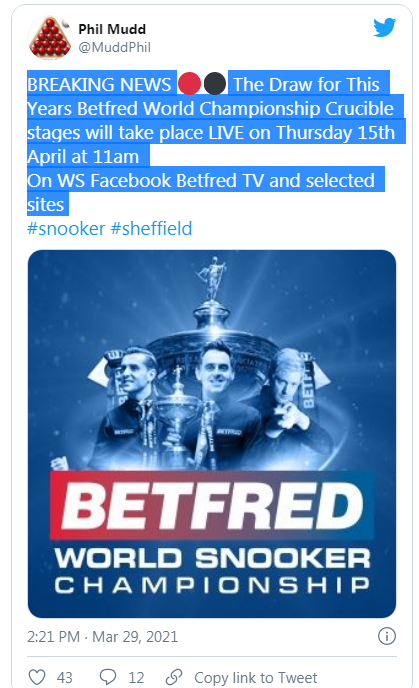Click the 2:21 PM Mar 29, 2021 timestamp
This screenshot has height=688, width=419.
pyautogui.click(x=103, y=636)
